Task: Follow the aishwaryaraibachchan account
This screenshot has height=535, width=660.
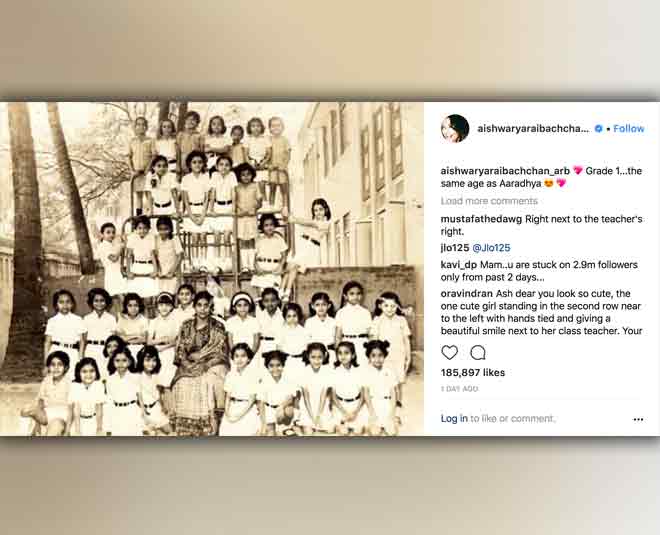Action: click(x=629, y=129)
